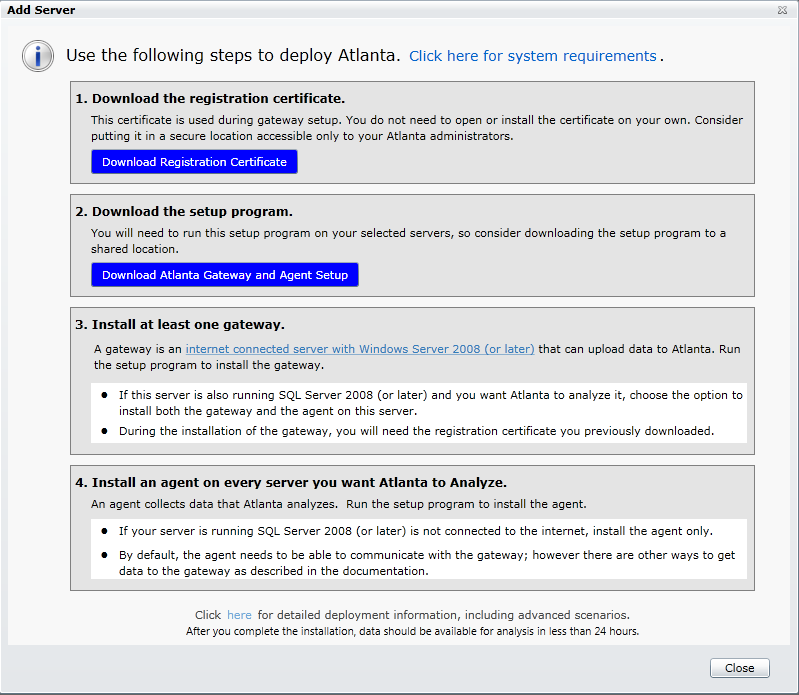
Task: Click Download Registration Certificate button
Action: pos(194,162)
